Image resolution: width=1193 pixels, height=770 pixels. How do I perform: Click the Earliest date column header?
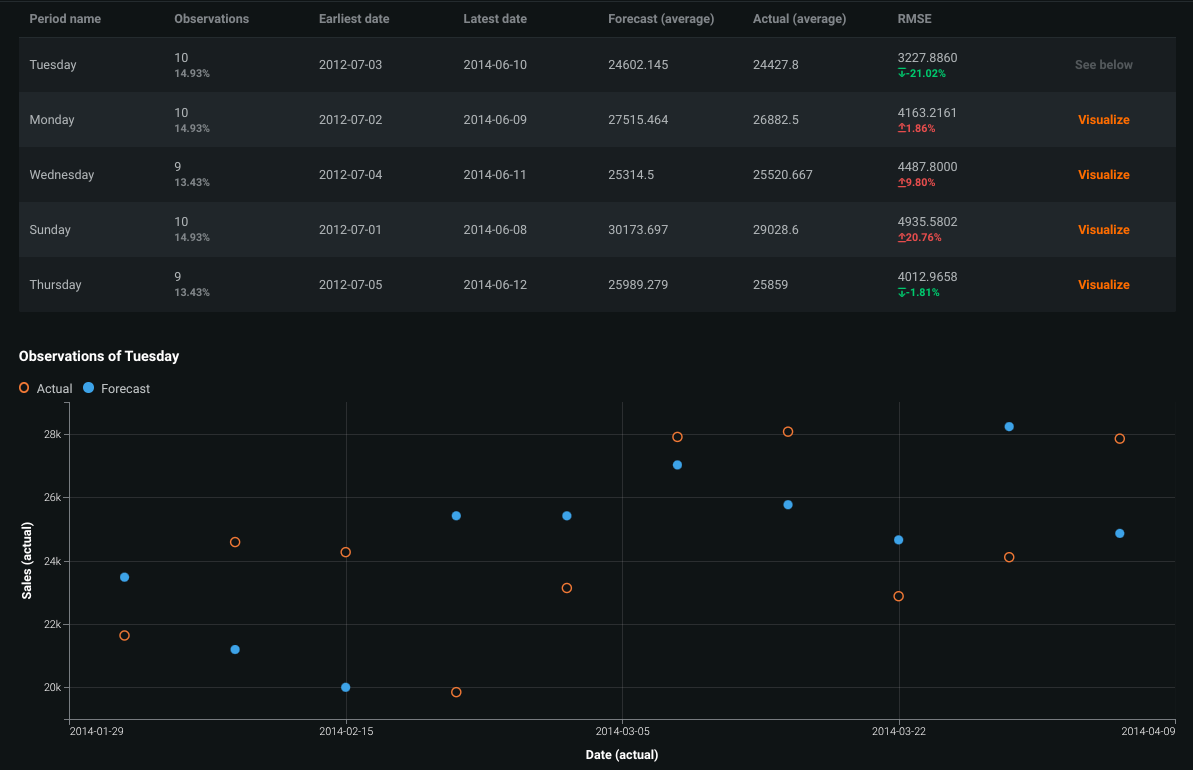click(354, 19)
